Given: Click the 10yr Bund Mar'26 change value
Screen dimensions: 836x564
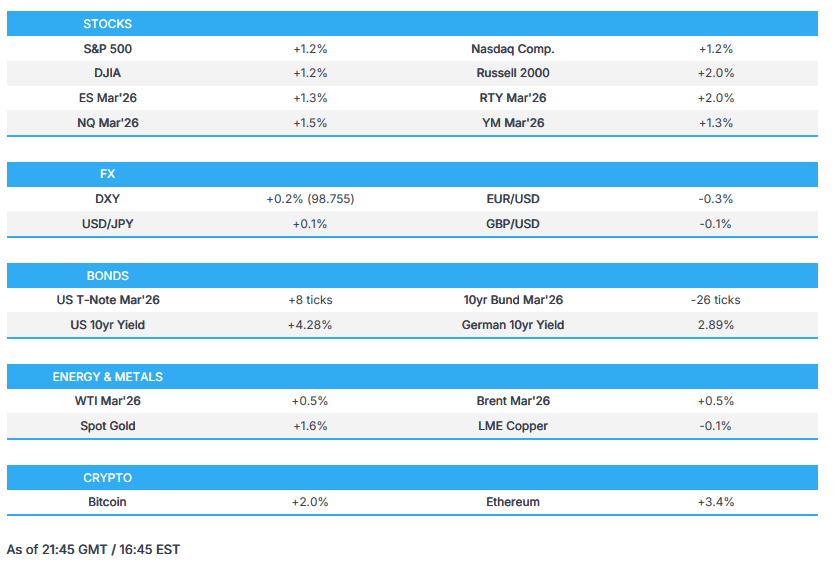Looking at the screenshot, I should (715, 300).
